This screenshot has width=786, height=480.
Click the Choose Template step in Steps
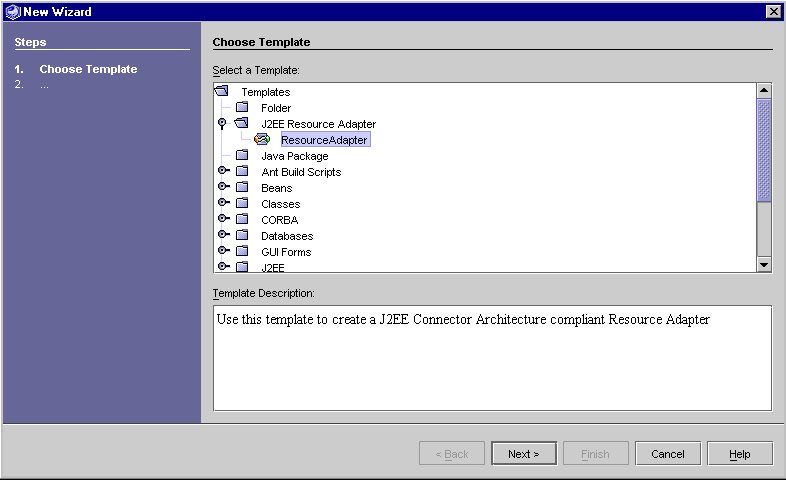click(88, 69)
